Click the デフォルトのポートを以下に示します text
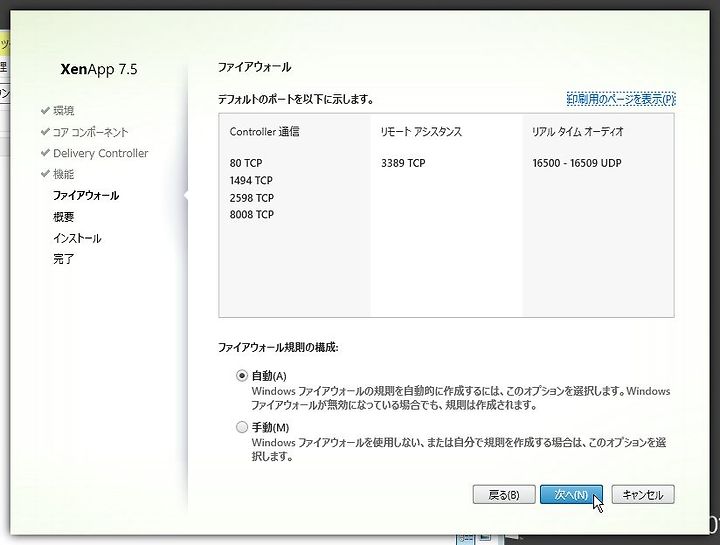Screen dimensions: 720x545 pyautogui.click(x=296, y=99)
